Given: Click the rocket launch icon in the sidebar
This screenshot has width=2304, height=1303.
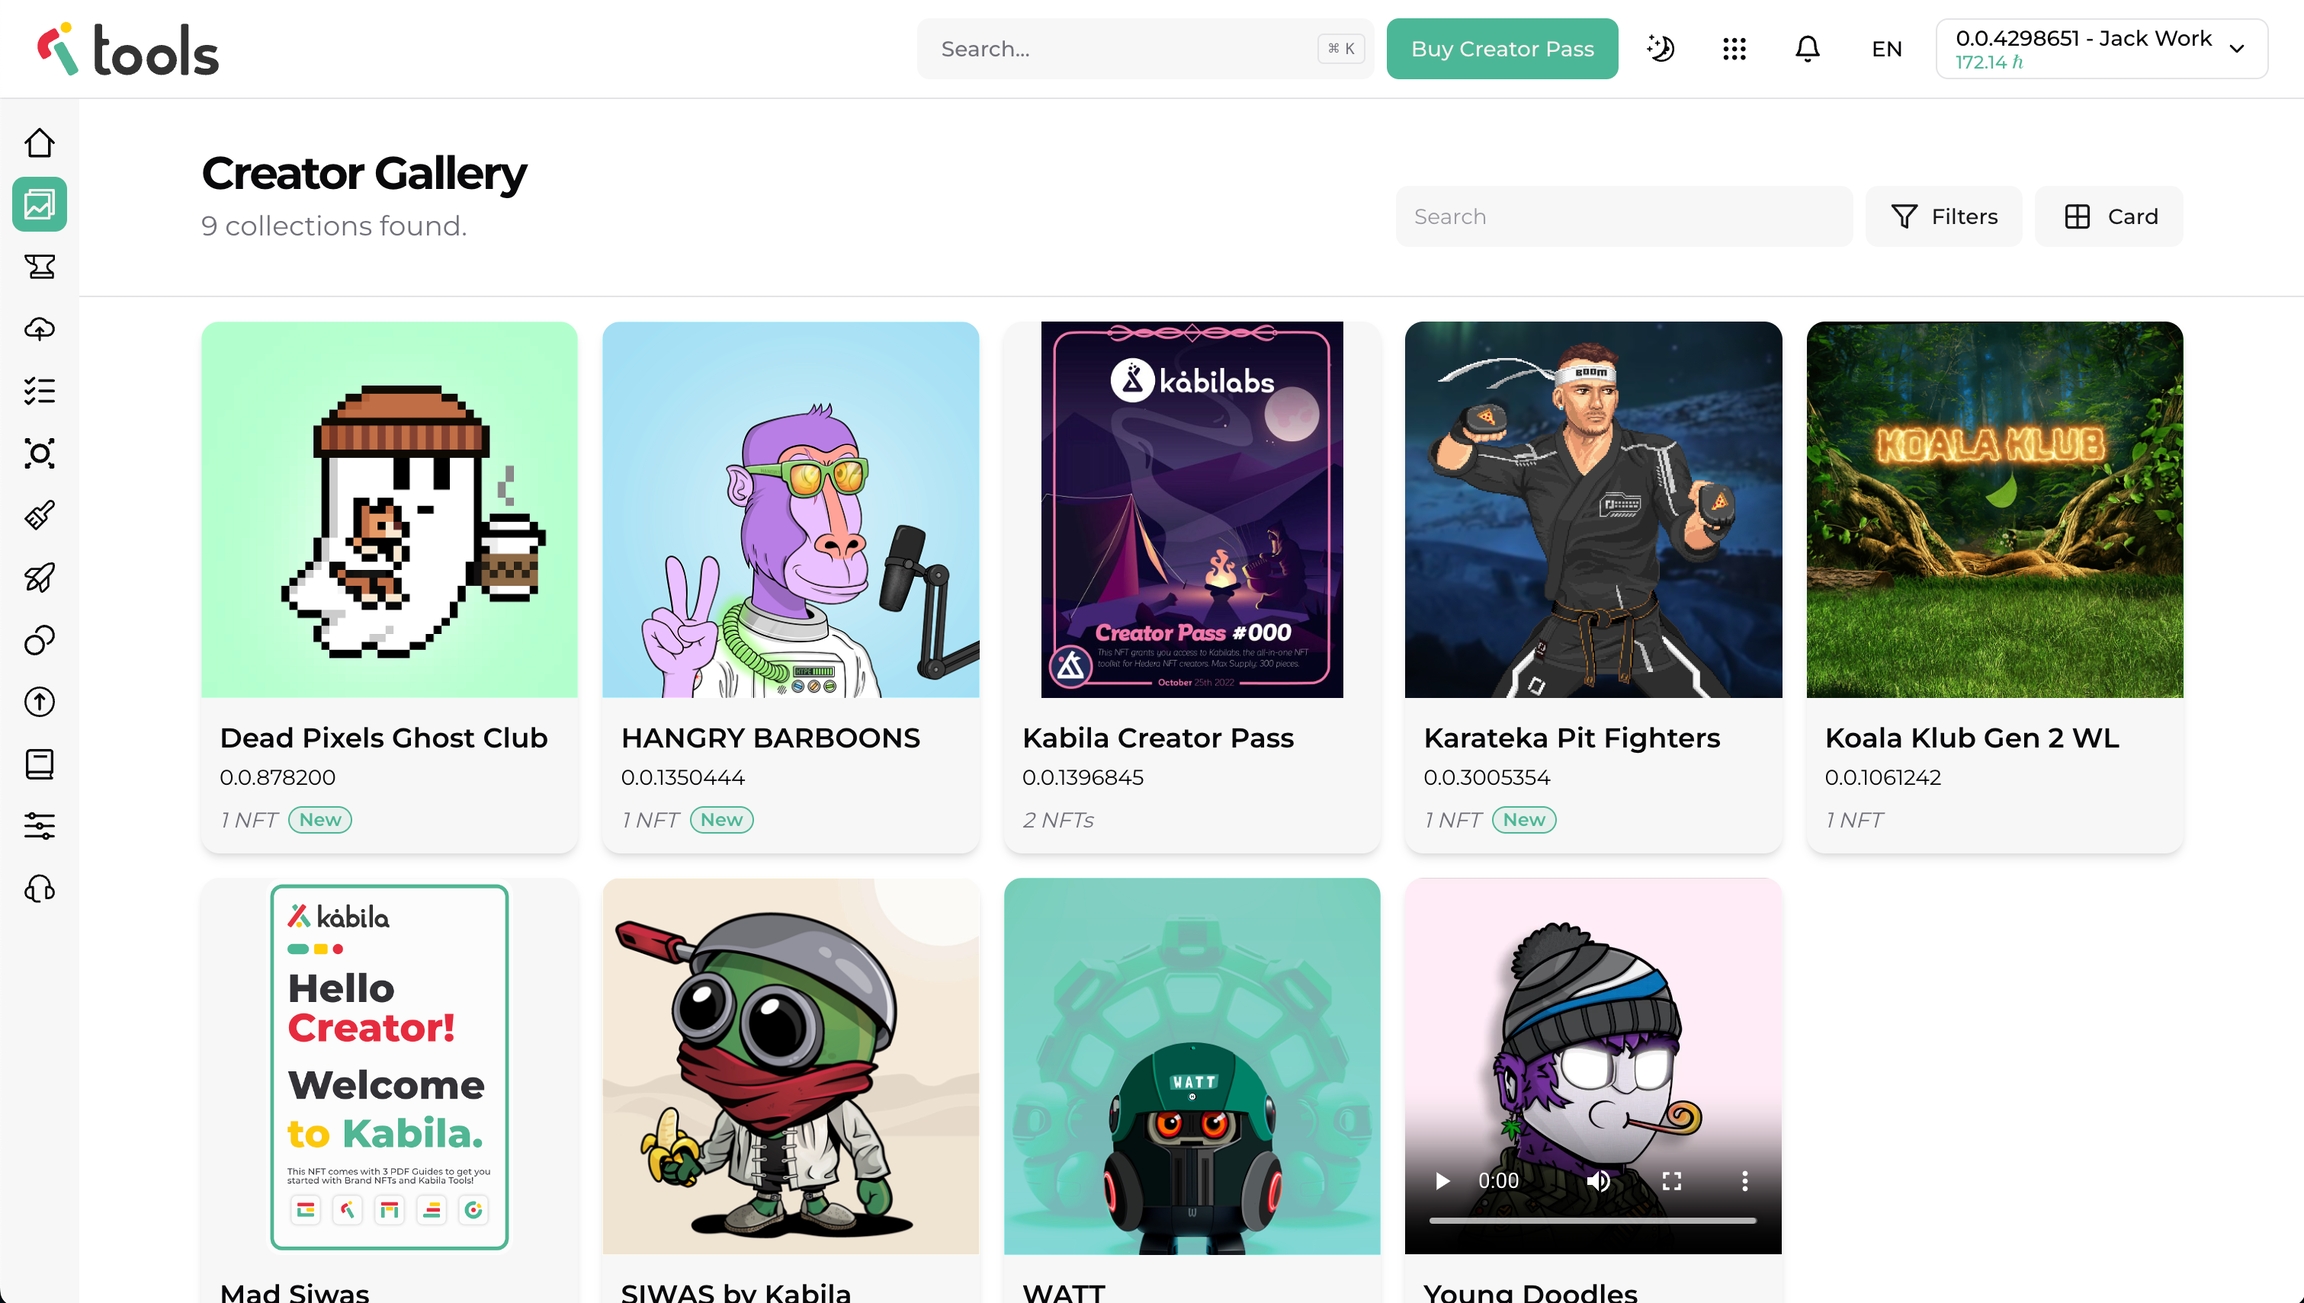Looking at the screenshot, I should (40, 578).
